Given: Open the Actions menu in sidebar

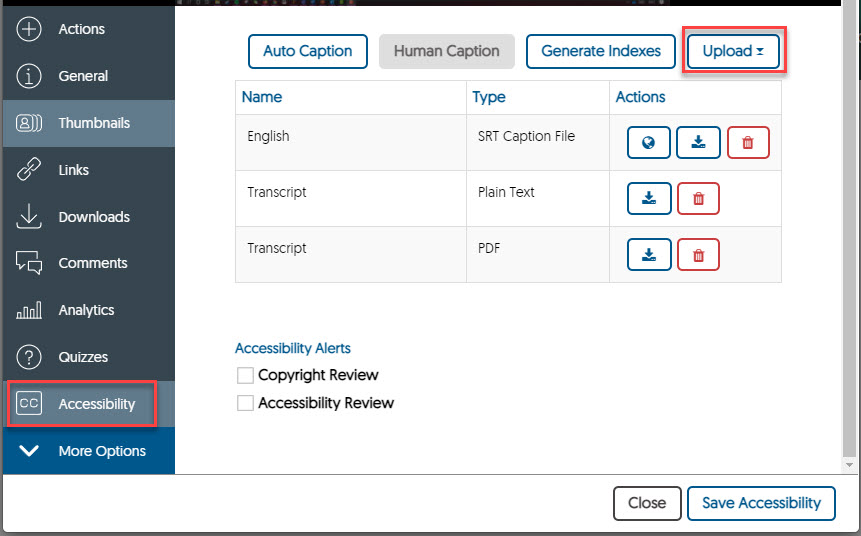Looking at the screenshot, I should [81, 29].
